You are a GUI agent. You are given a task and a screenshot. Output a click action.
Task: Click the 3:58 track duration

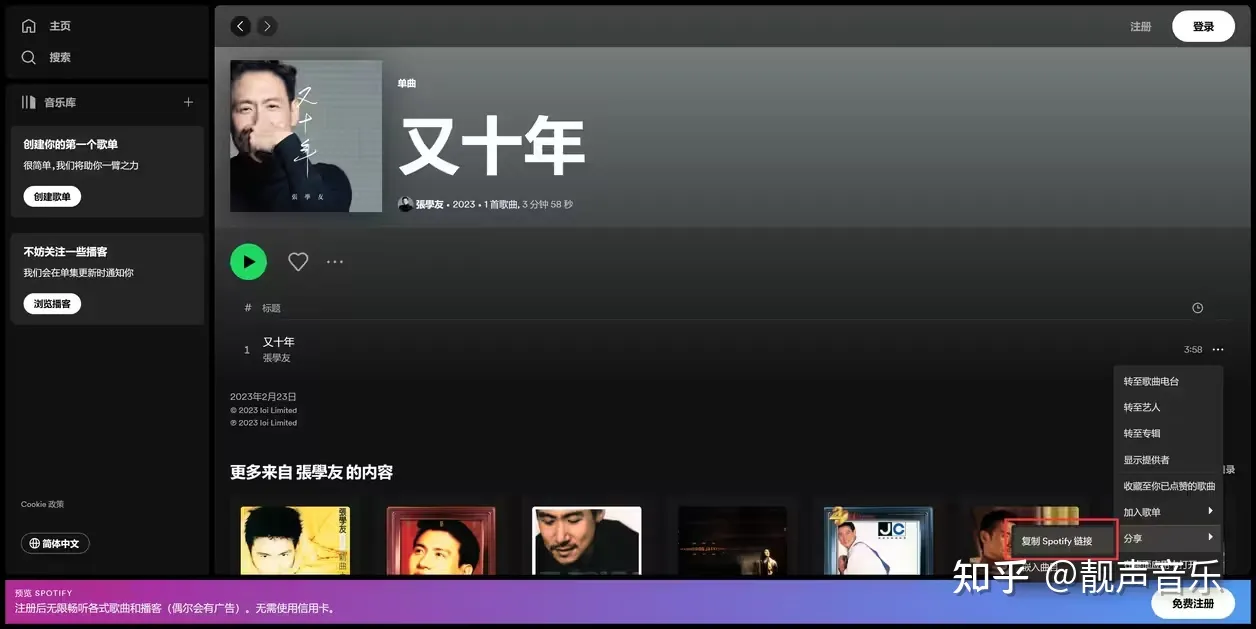pos(1193,350)
